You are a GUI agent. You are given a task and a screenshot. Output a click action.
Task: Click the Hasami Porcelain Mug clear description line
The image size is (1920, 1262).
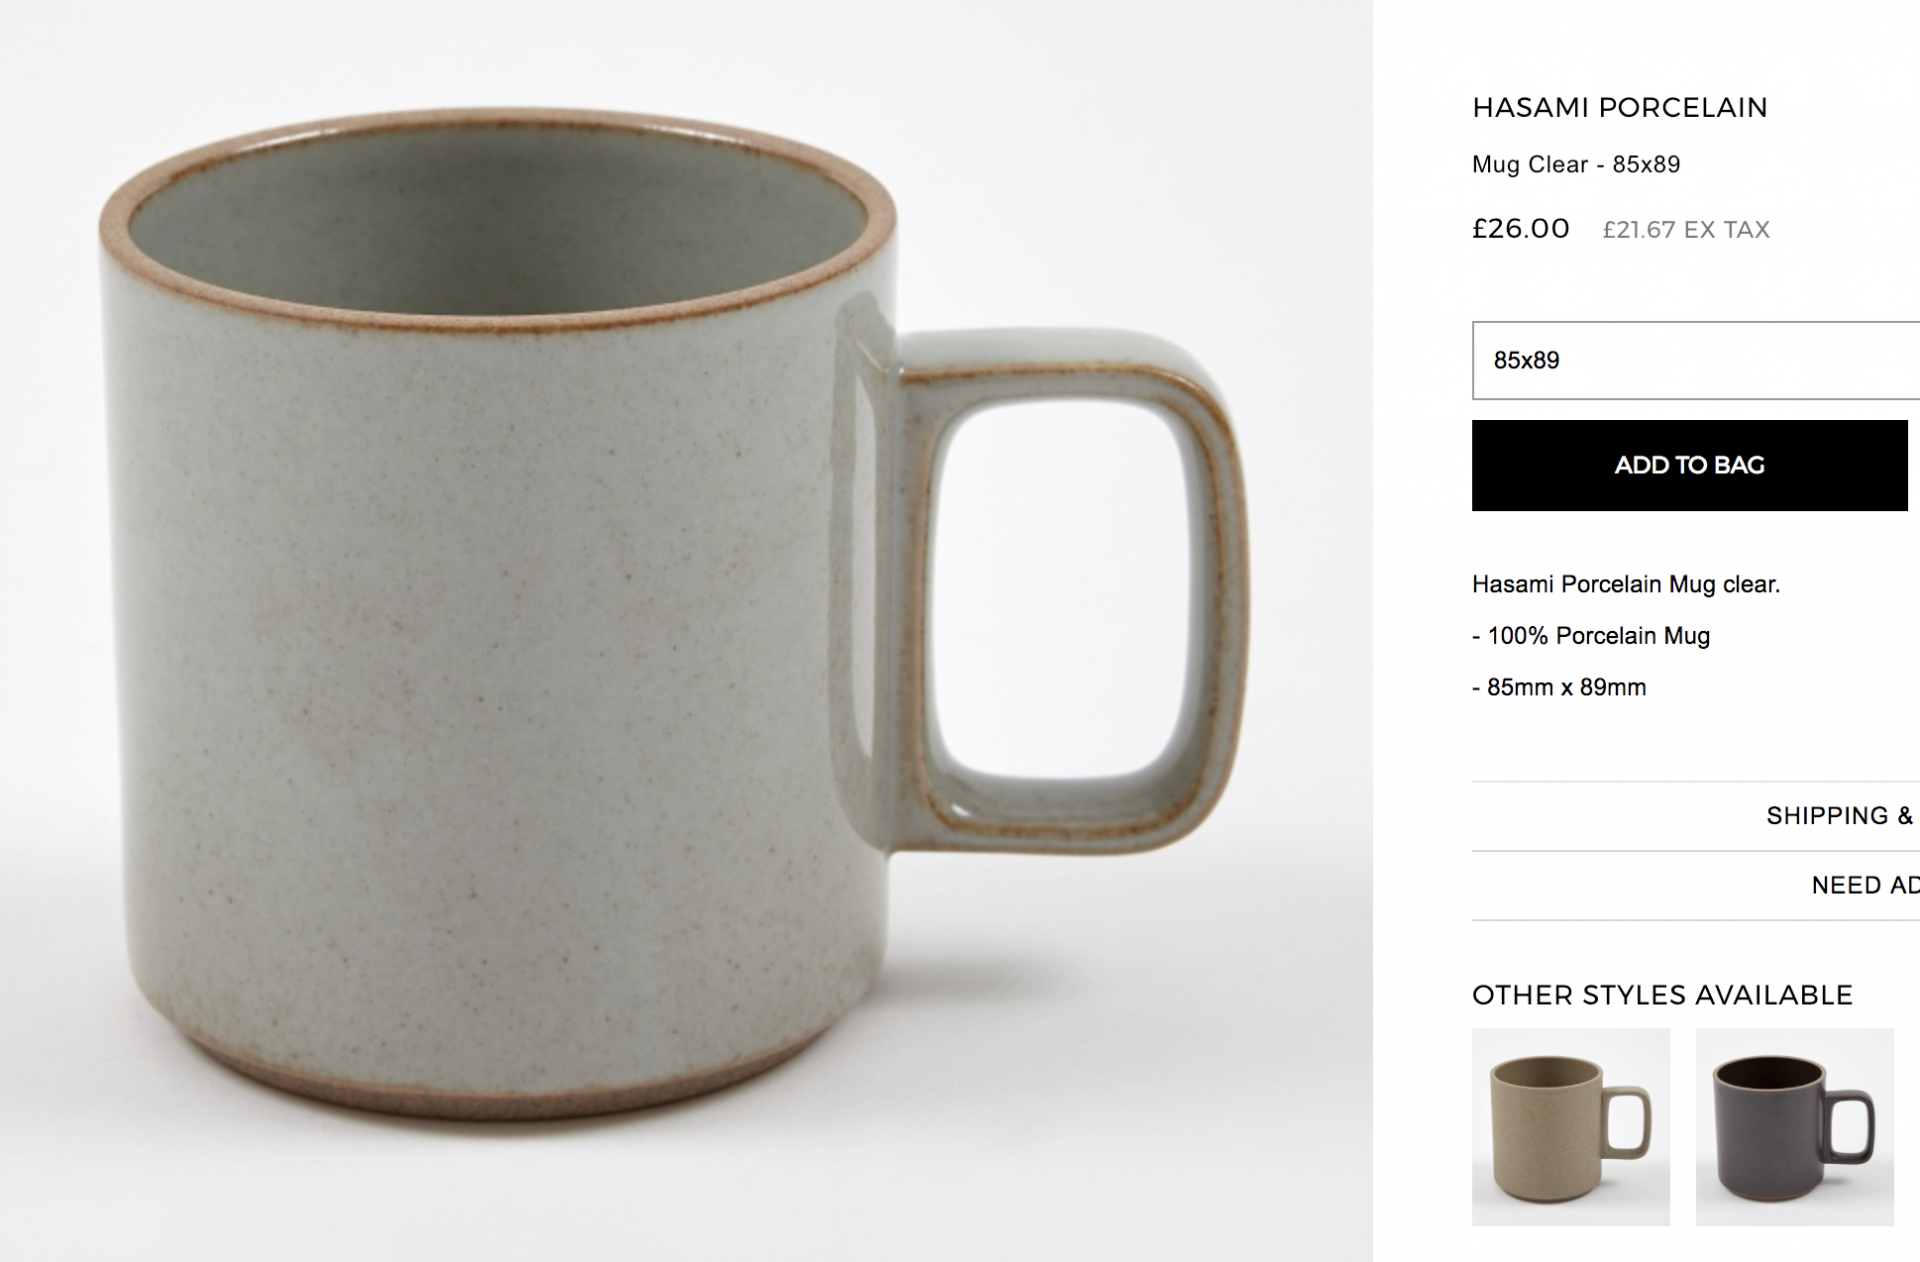1625,584
